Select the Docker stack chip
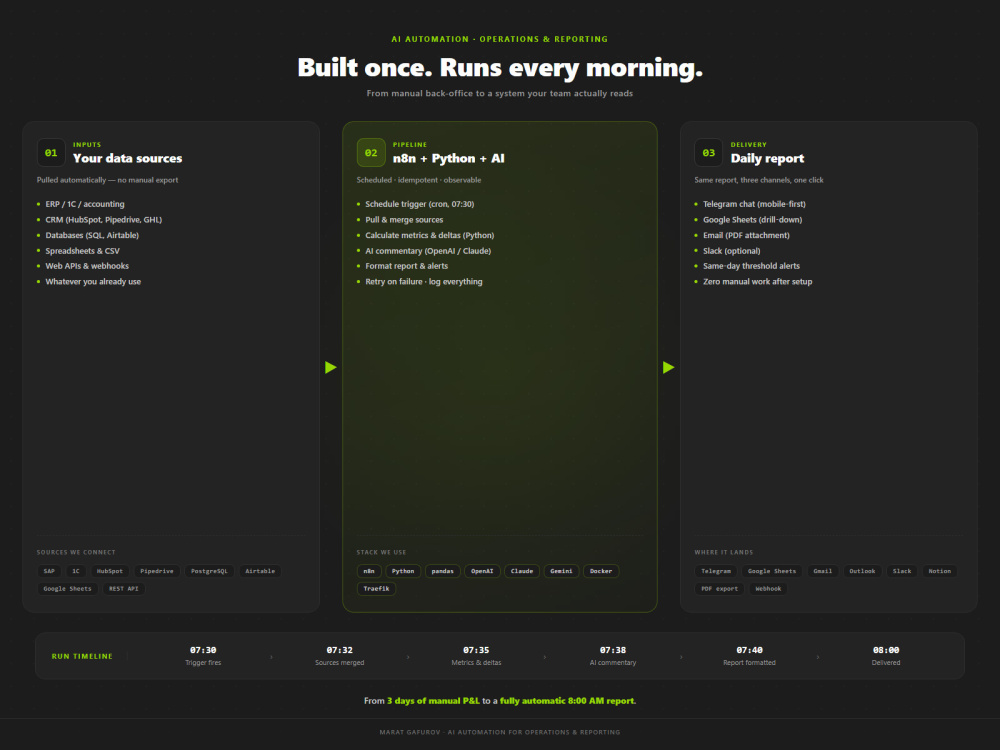 point(601,571)
